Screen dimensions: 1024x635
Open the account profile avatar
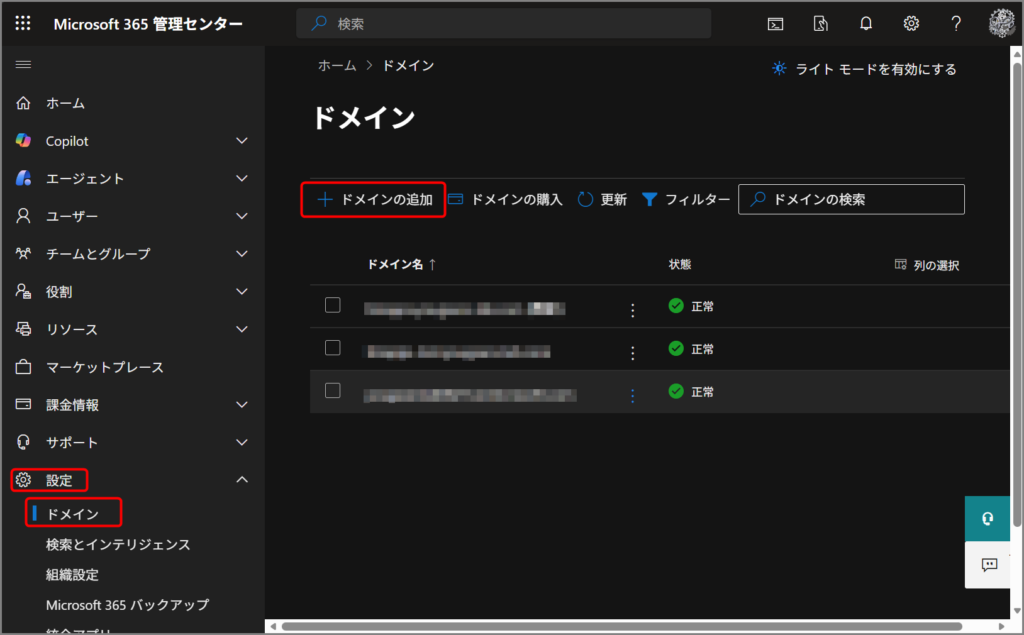point(1001,23)
